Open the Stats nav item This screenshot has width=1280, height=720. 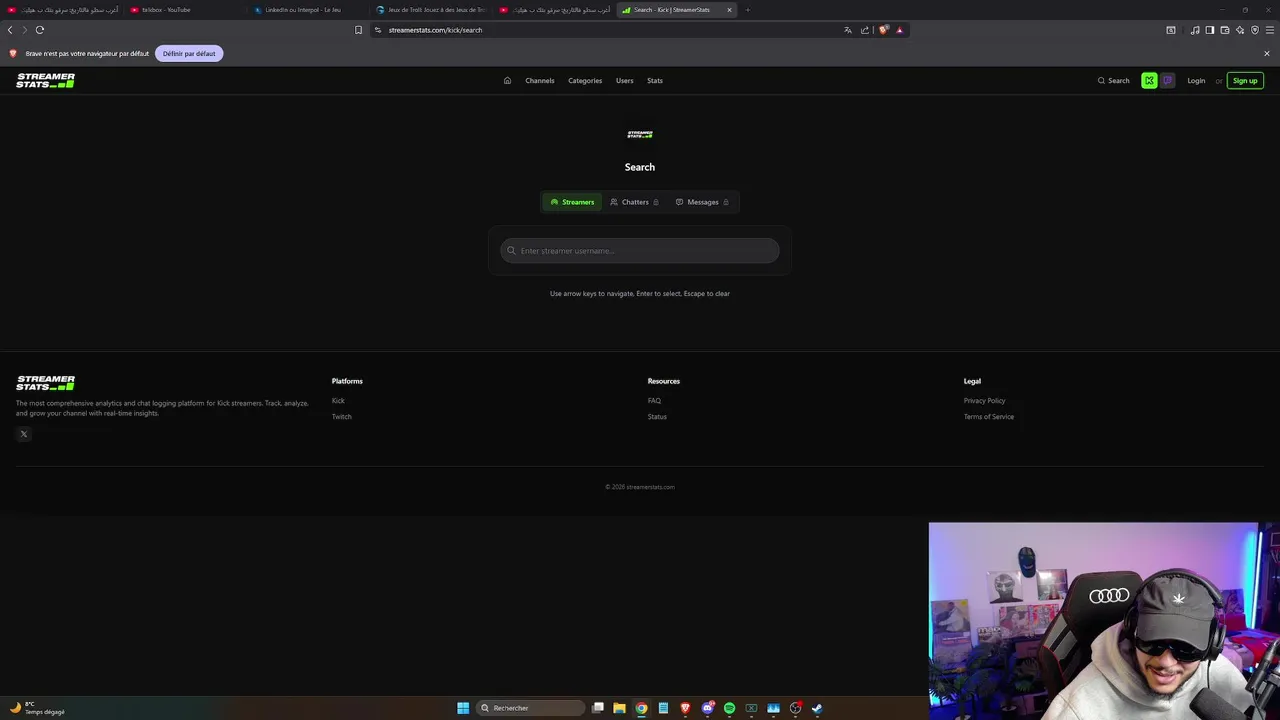coord(655,81)
